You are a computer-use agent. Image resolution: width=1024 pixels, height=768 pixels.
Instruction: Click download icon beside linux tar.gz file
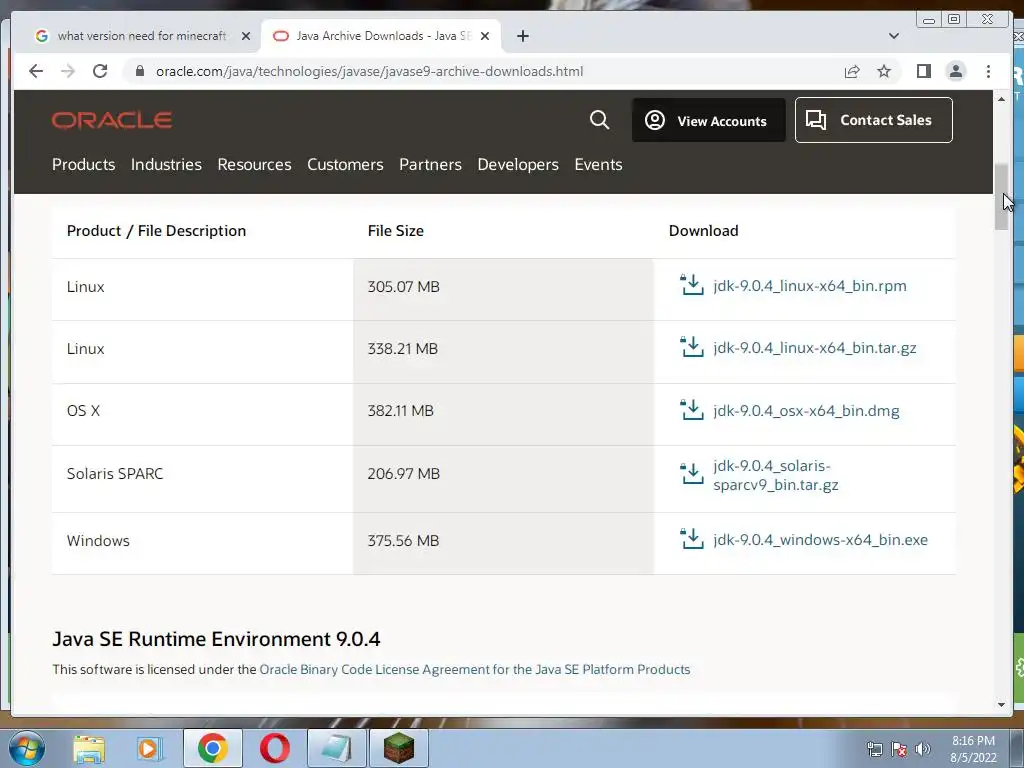(692, 347)
